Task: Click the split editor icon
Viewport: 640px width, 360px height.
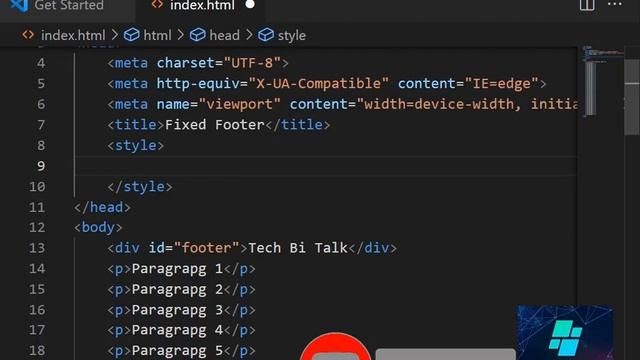Action: click(x=587, y=5)
